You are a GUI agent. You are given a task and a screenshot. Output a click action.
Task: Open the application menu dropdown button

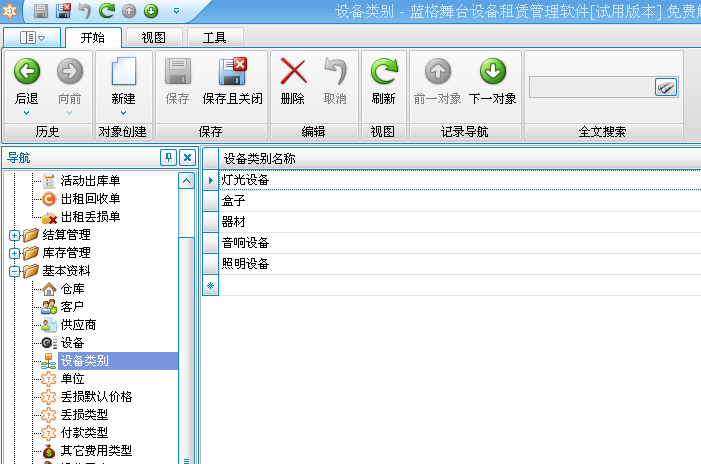coord(32,38)
